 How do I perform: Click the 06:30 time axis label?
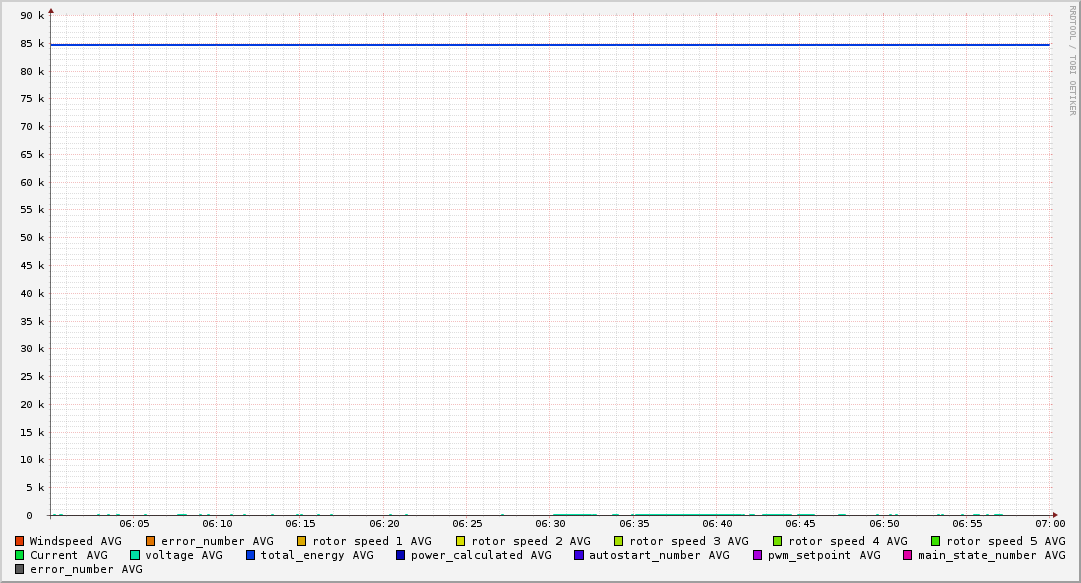tap(550, 523)
